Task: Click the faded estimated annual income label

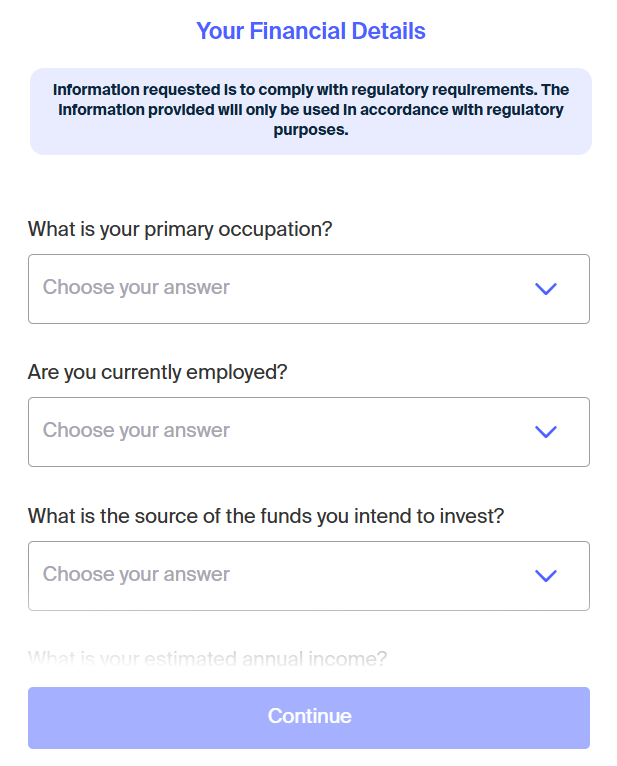Action: 207,659
